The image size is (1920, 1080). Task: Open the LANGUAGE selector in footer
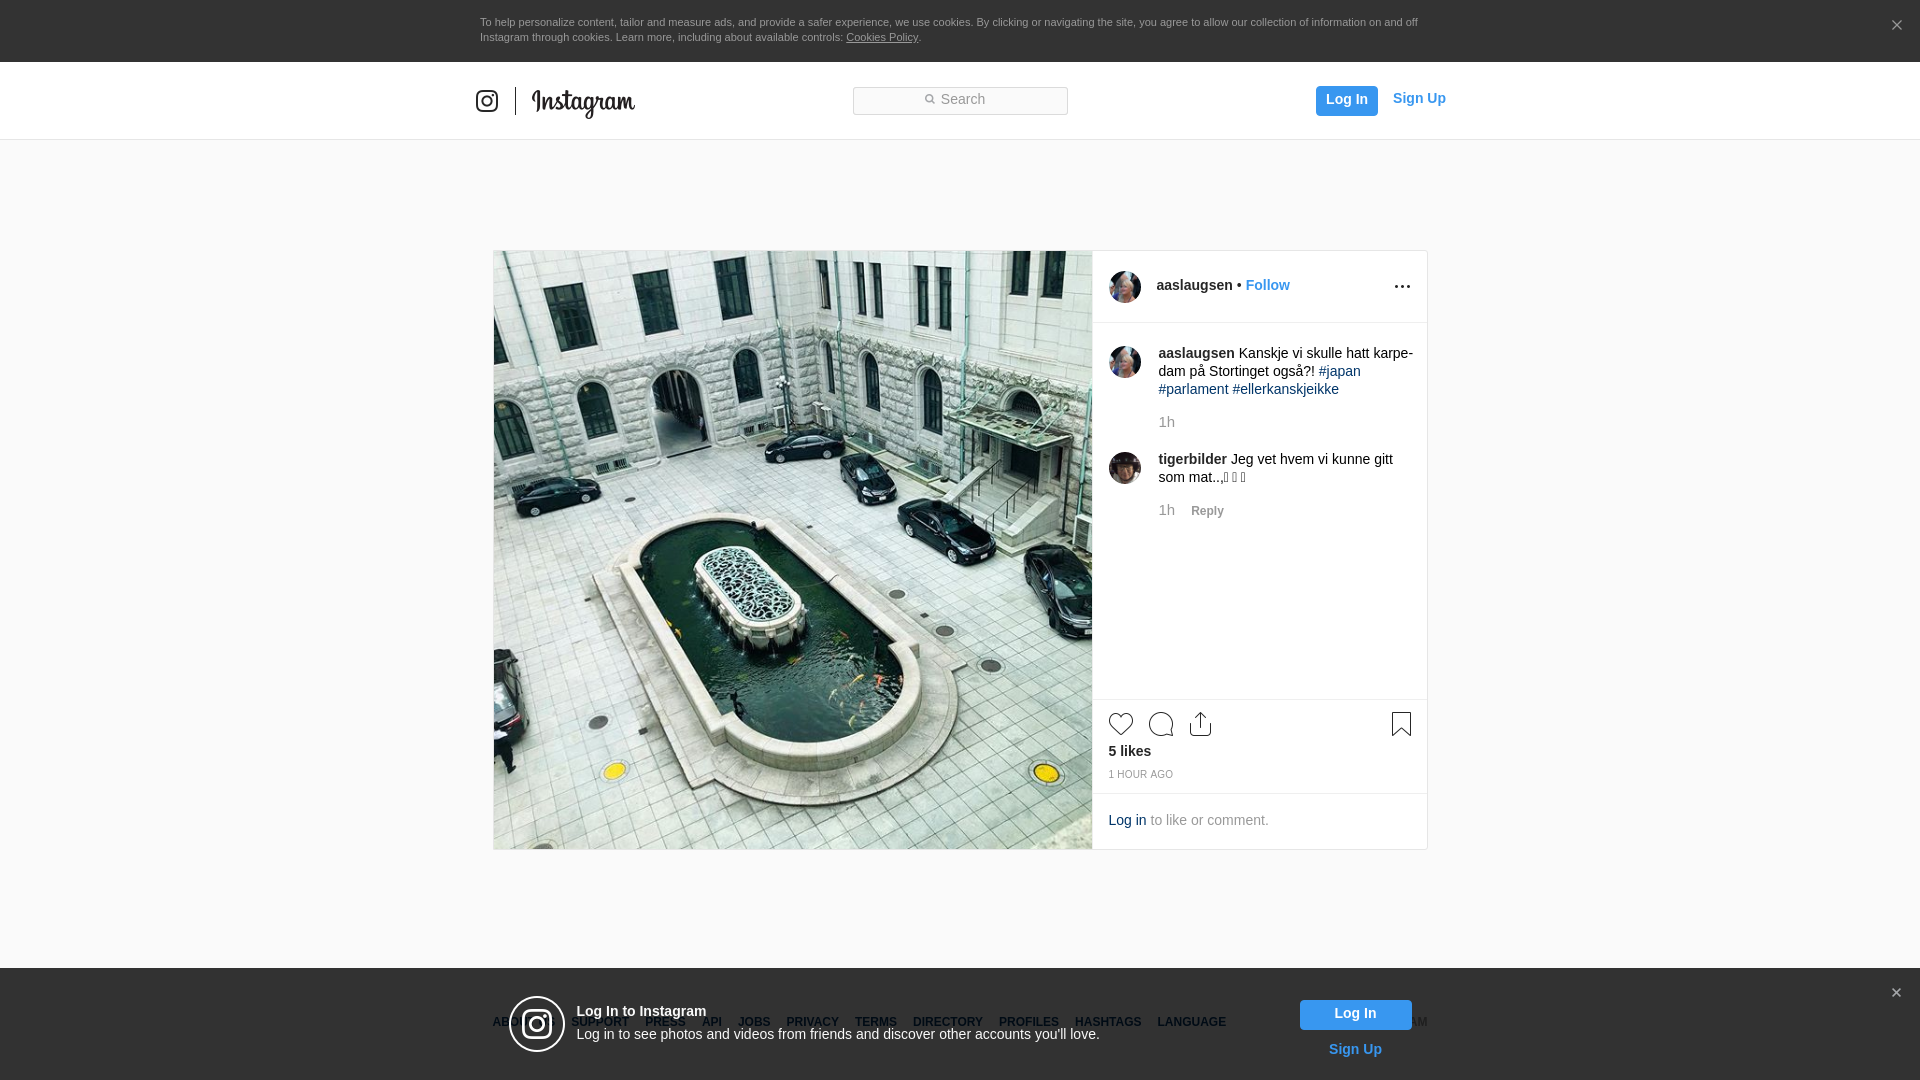(1192, 1022)
